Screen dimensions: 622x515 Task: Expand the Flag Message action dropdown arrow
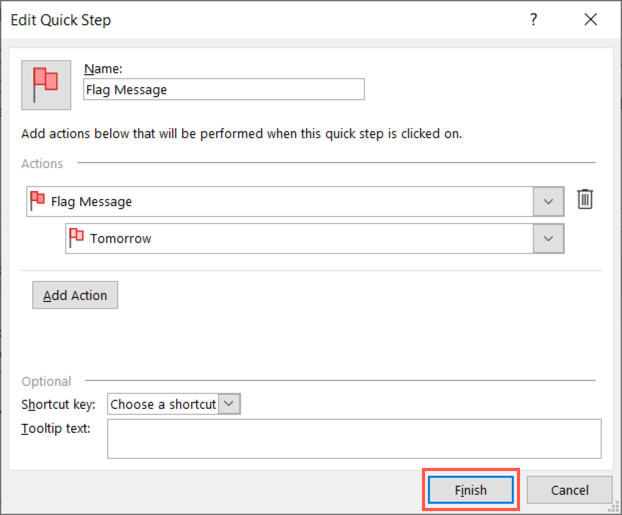[x=547, y=201]
